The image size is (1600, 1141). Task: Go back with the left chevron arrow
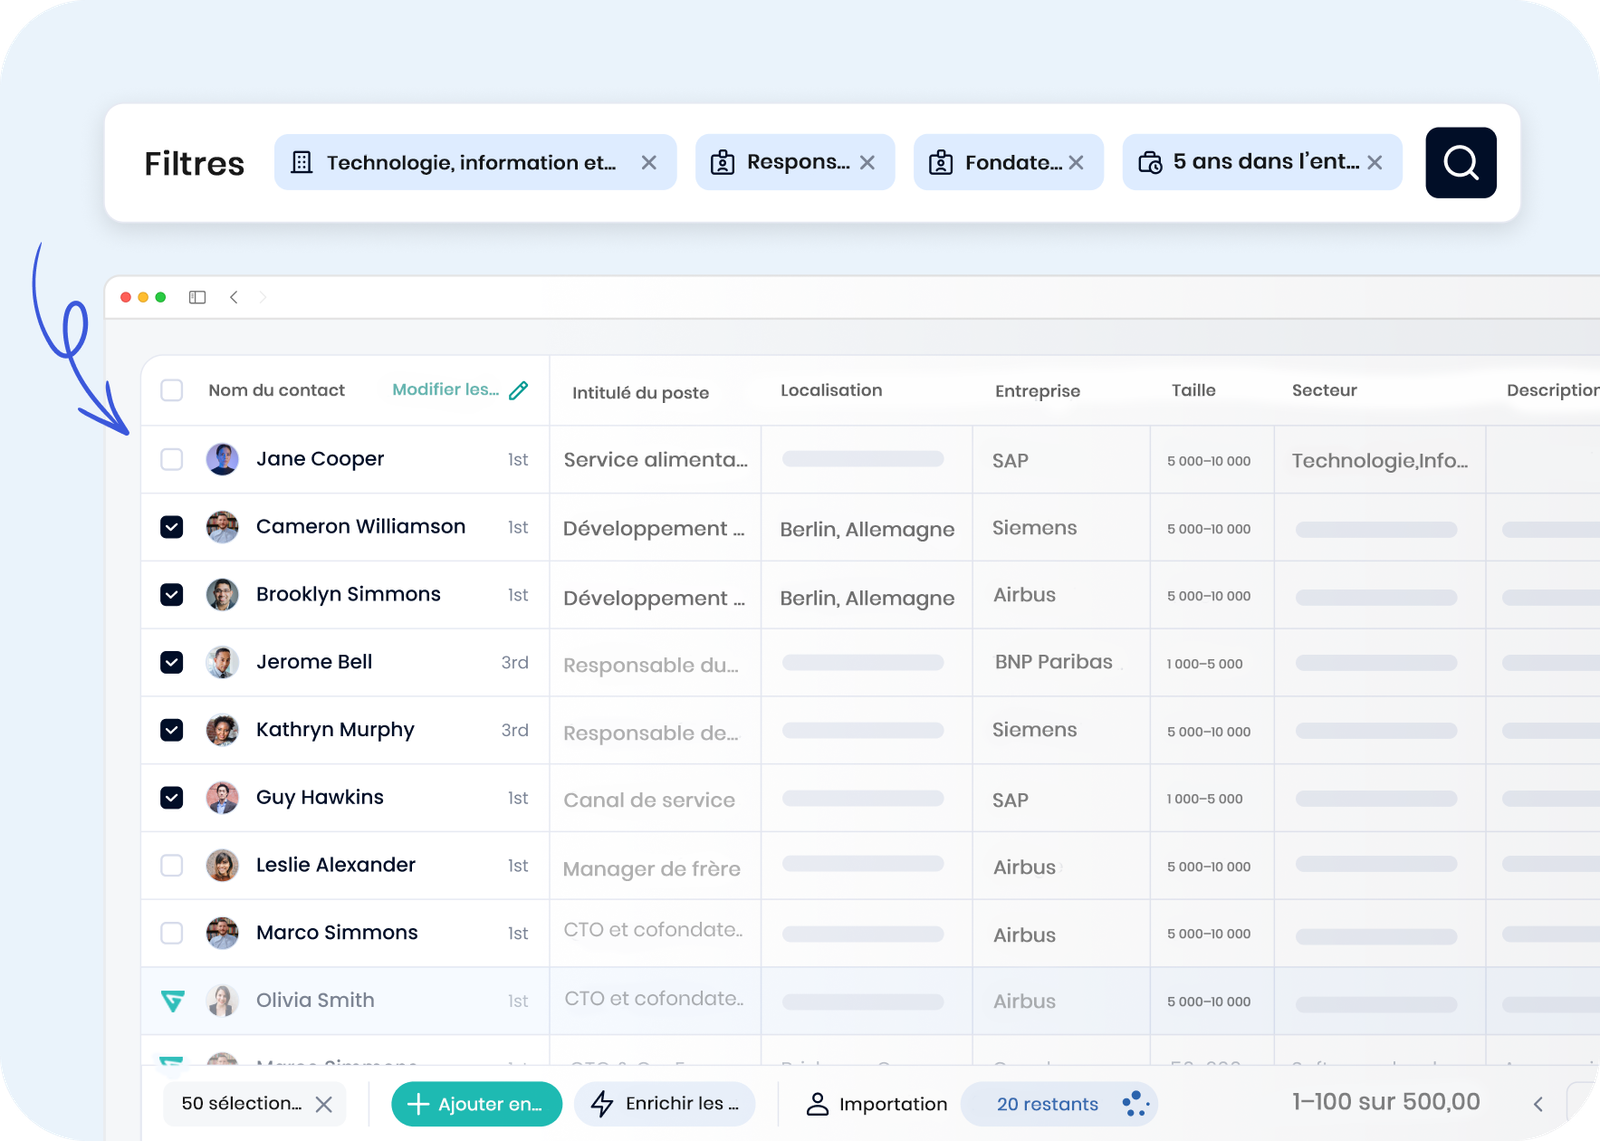pos(234,297)
